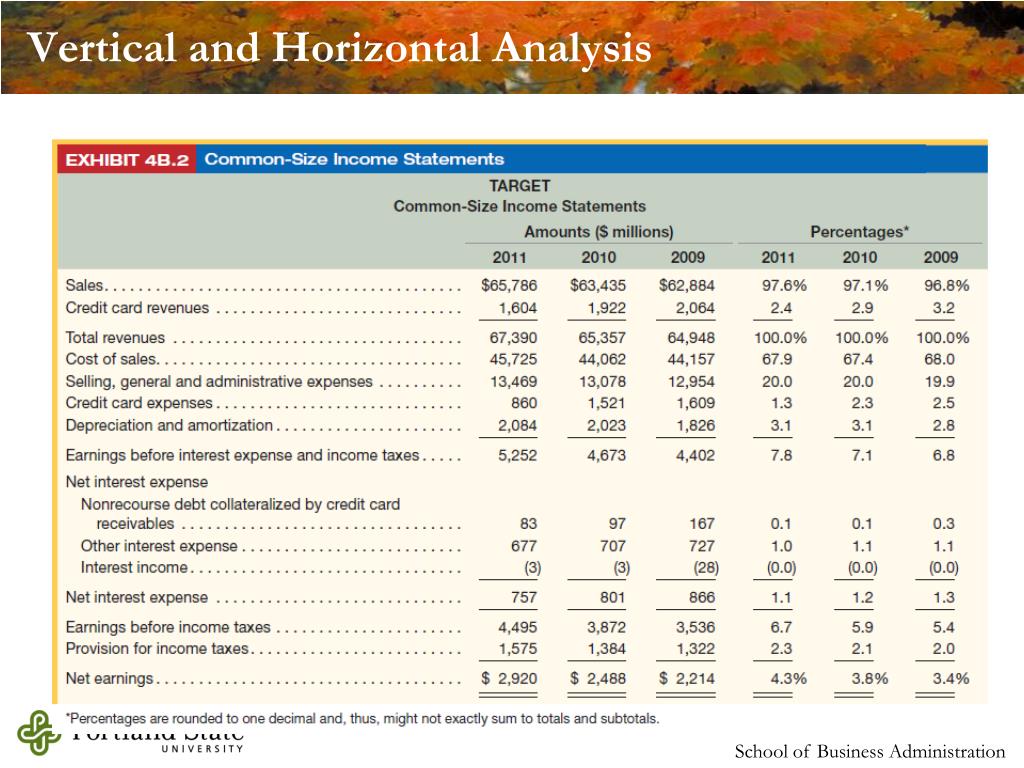Click SG&A 2009 amount 12,954
Viewport: 1024px width, 768px height.
pos(691,381)
